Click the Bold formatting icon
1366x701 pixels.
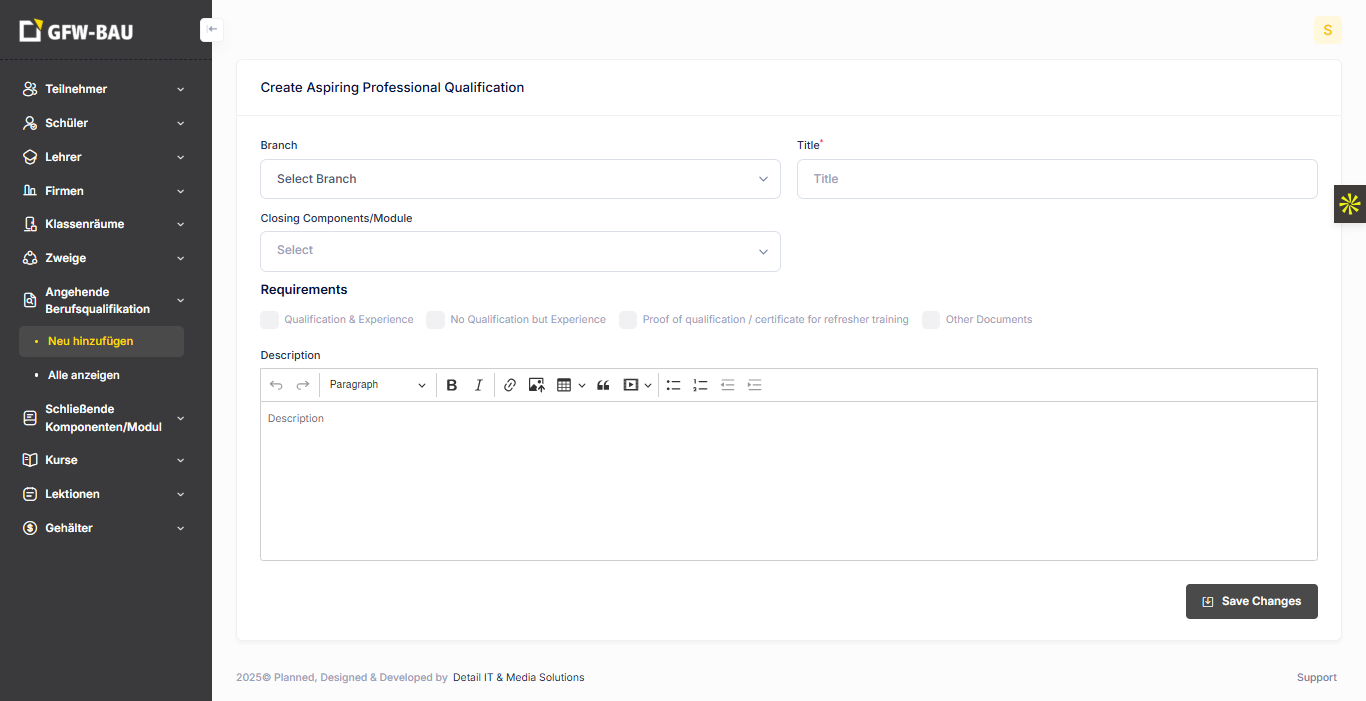(452, 385)
